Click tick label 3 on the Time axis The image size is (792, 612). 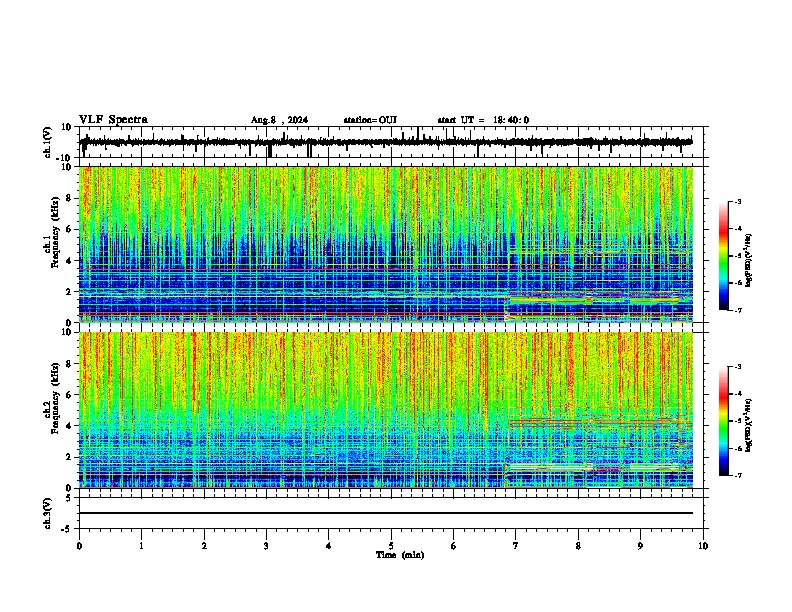point(266,546)
